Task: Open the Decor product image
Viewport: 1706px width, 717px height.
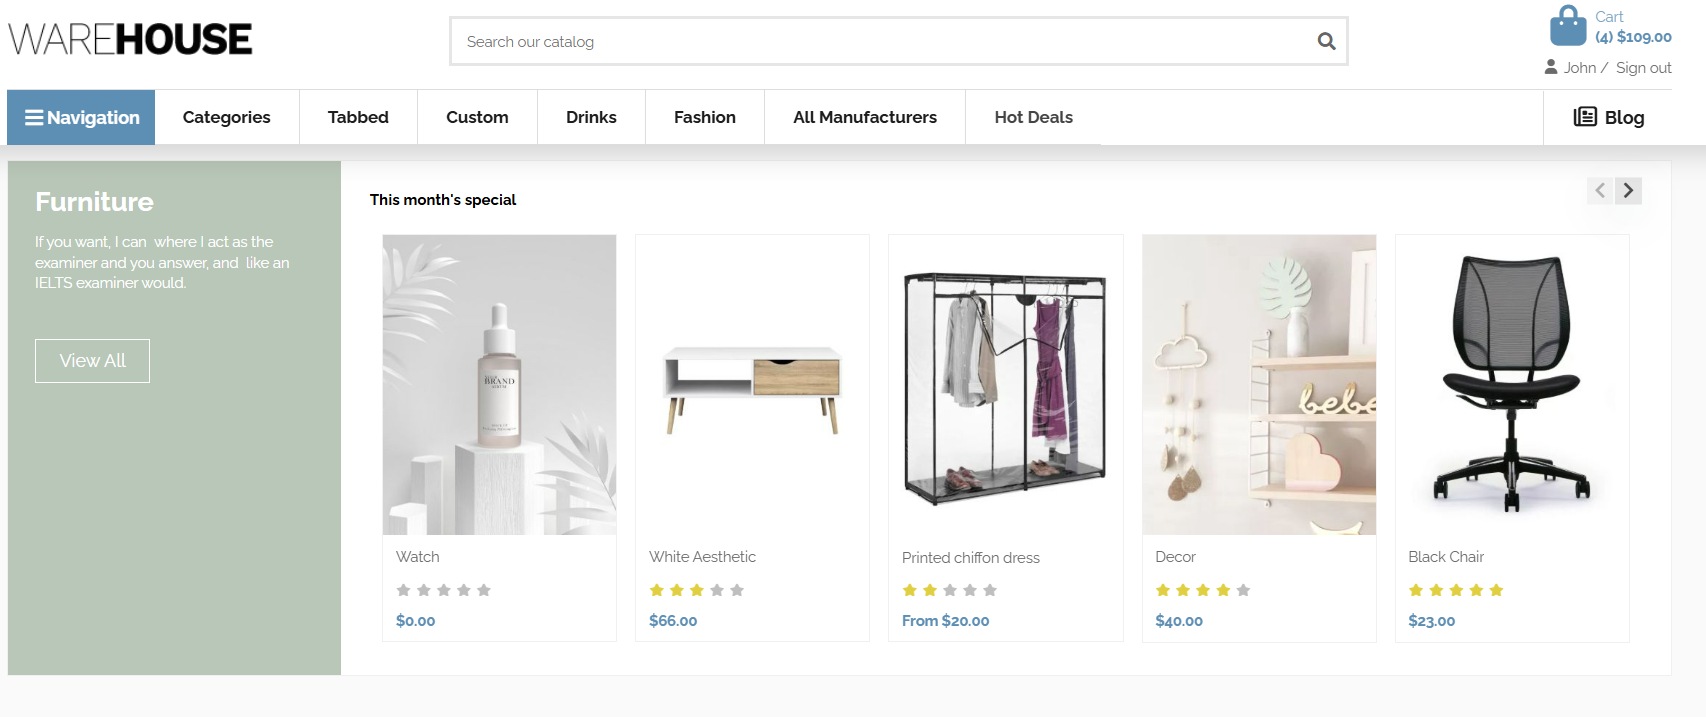Action: [x=1259, y=385]
